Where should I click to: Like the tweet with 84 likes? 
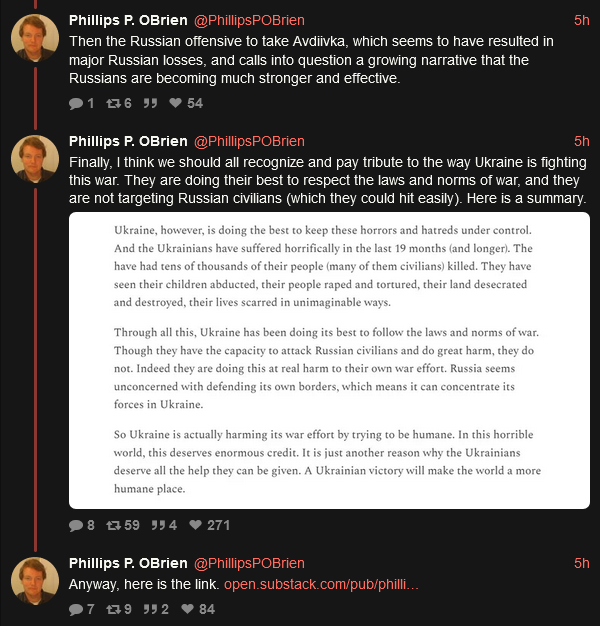pos(176,609)
